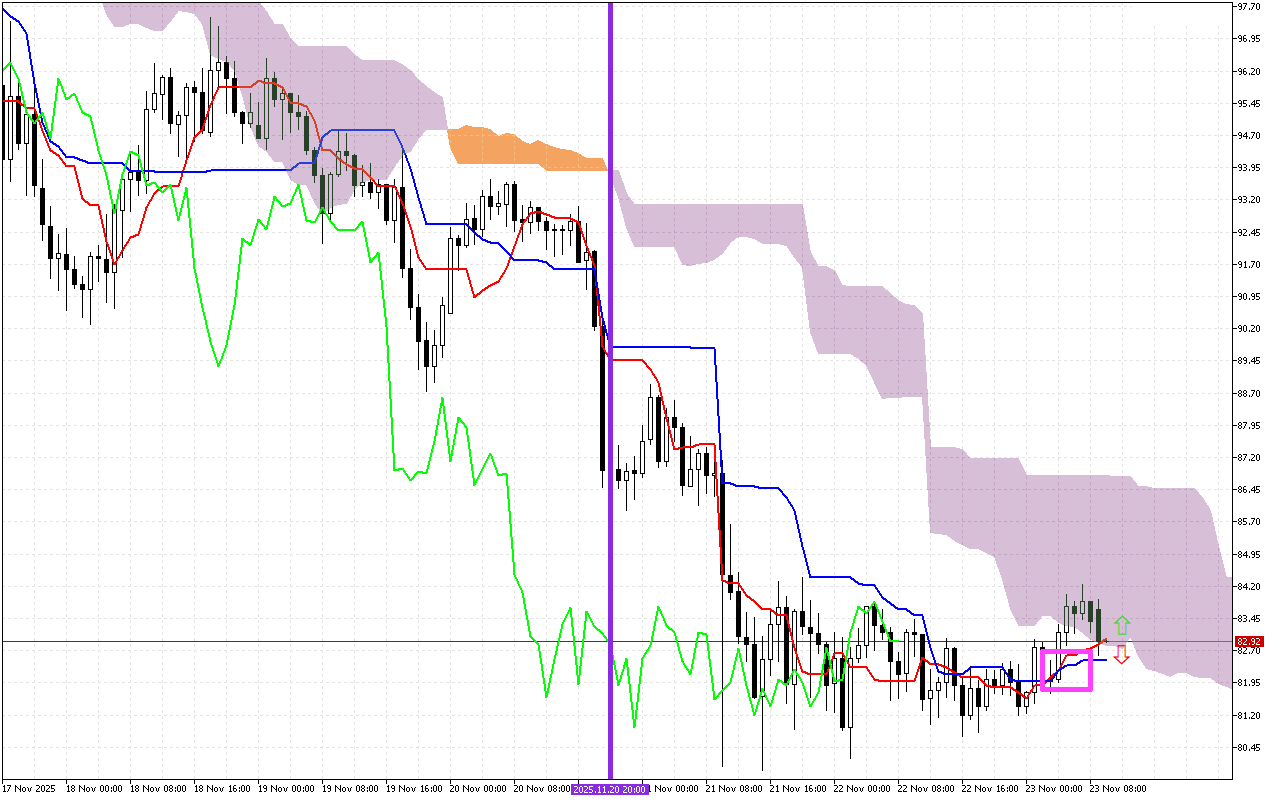Image resolution: width=1280 pixels, height=800 pixels.
Task: Click the 90.20 price axis label
Action: [x=1248, y=328]
